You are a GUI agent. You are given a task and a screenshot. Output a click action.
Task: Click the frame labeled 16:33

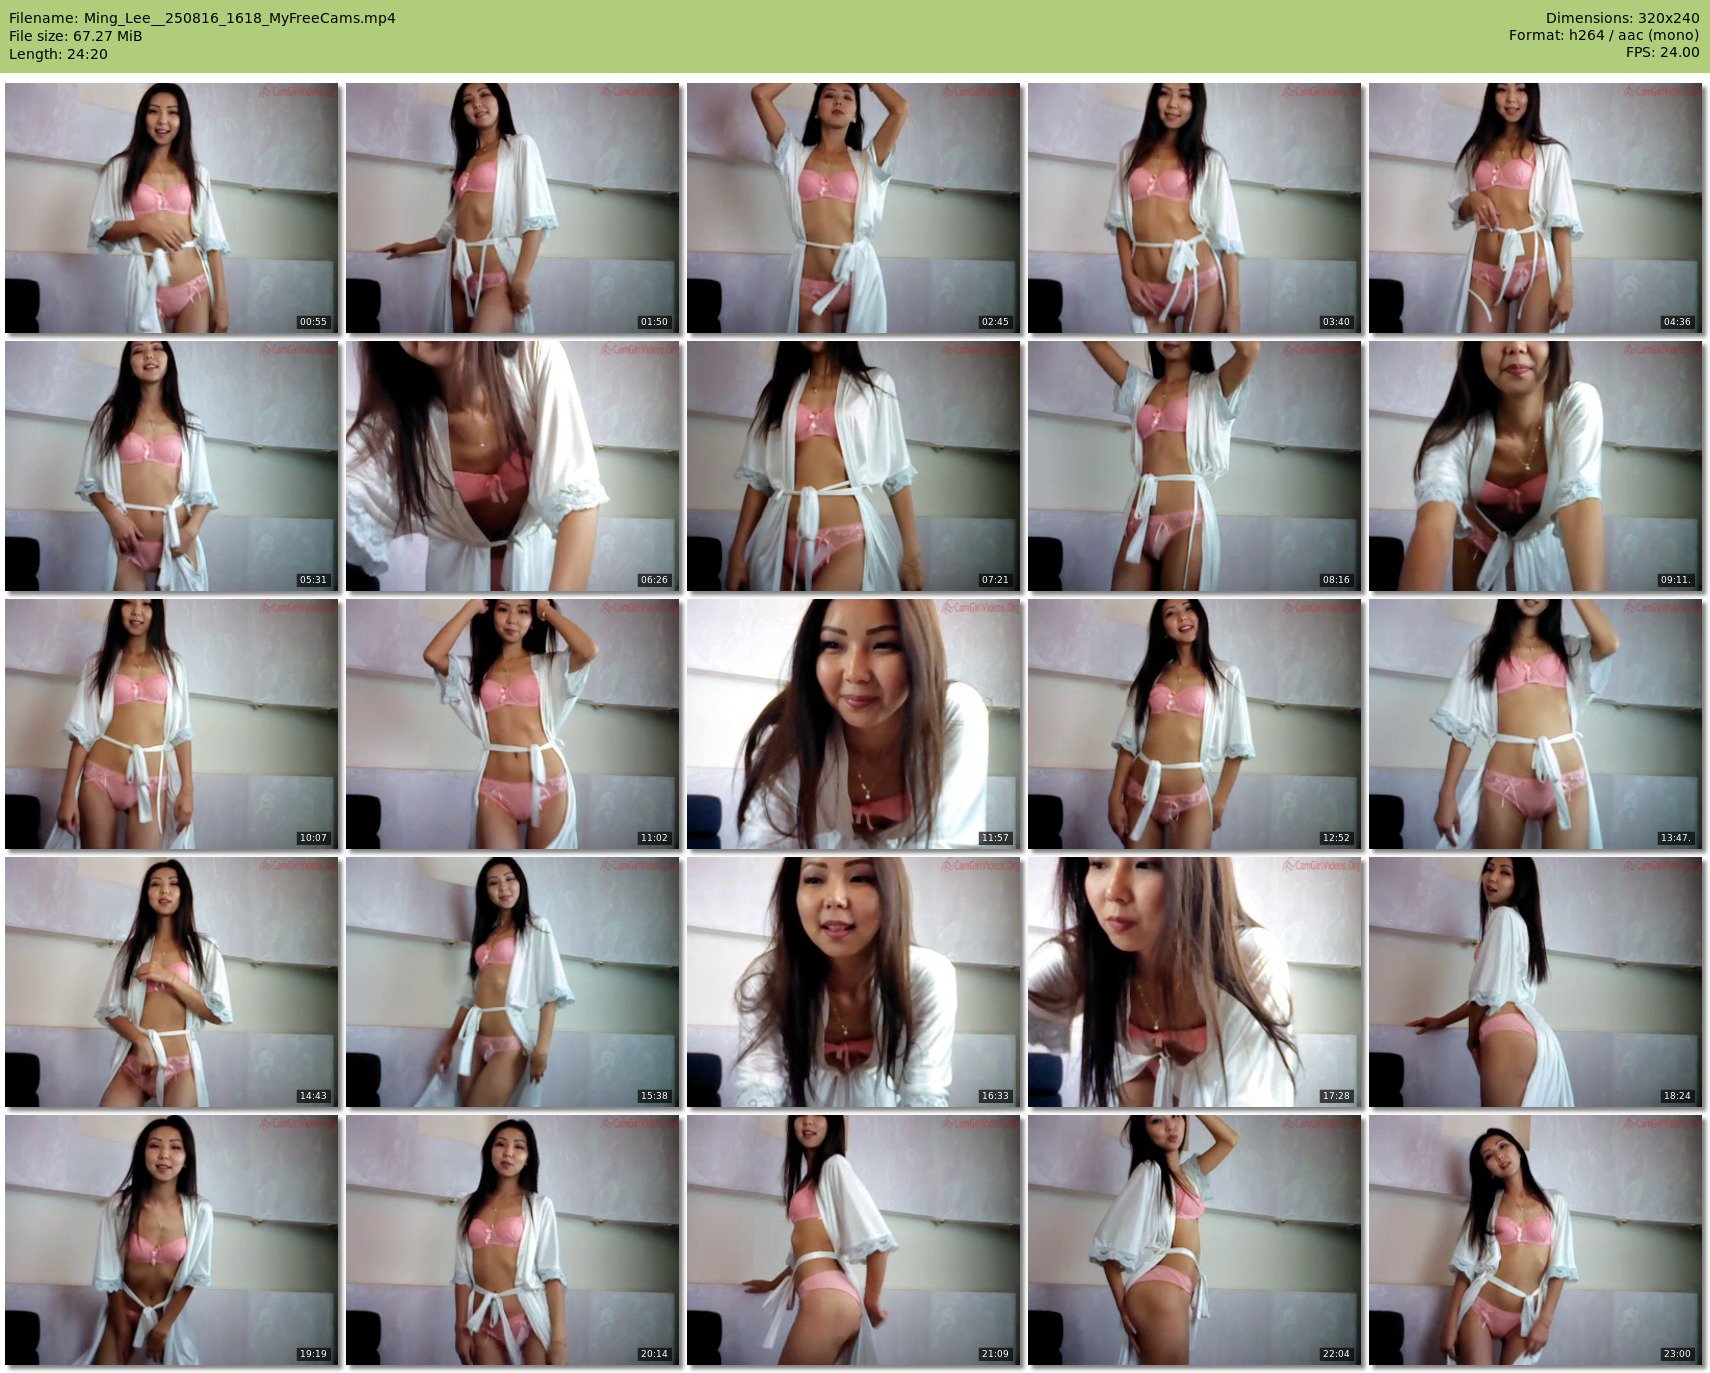[x=854, y=982]
